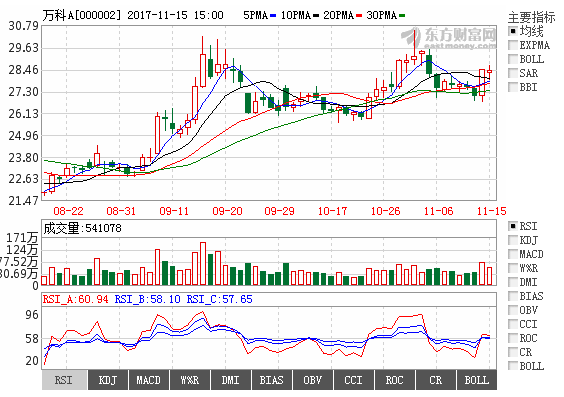The height and width of the screenshot is (397, 564).
Task: Select the KDJ radio in right list
Action: tap(513, 240)
